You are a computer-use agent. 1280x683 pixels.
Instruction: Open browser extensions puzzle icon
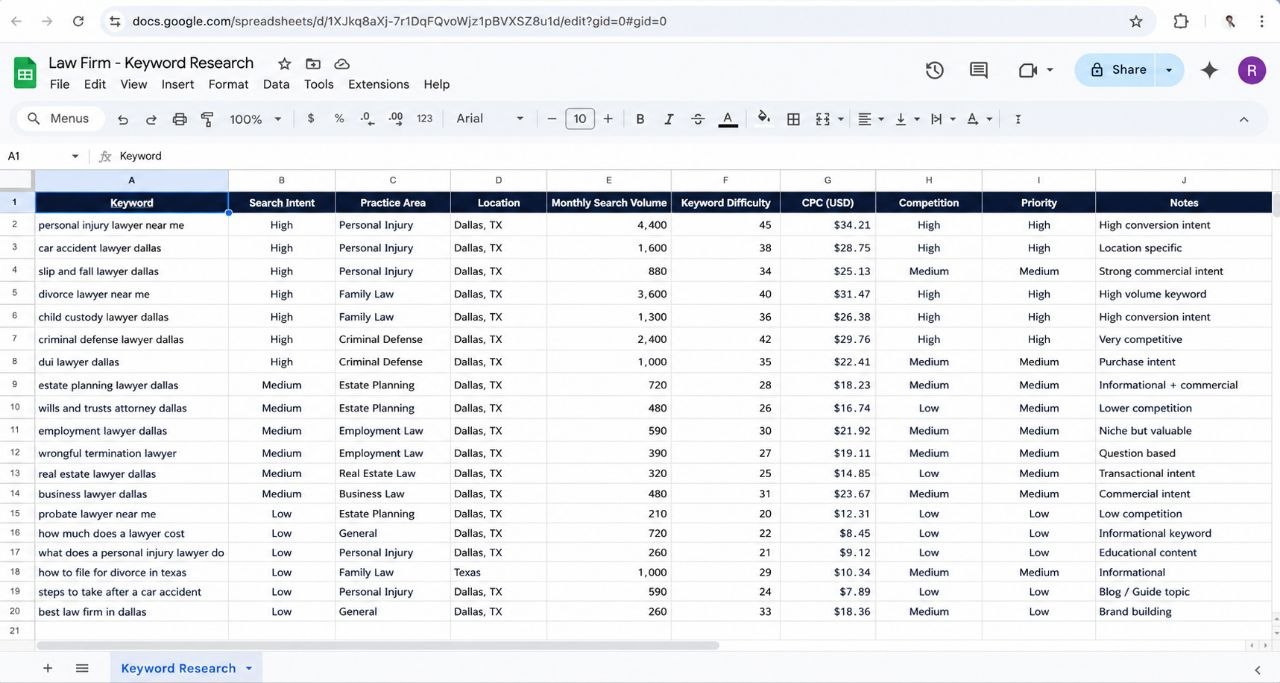(x=1181, y=21)
